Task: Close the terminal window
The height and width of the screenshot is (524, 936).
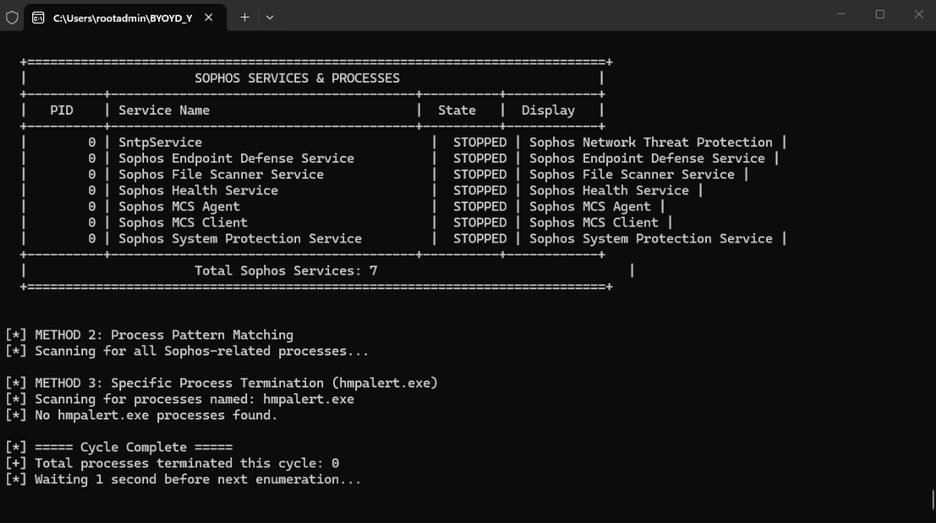Action: 919,14
